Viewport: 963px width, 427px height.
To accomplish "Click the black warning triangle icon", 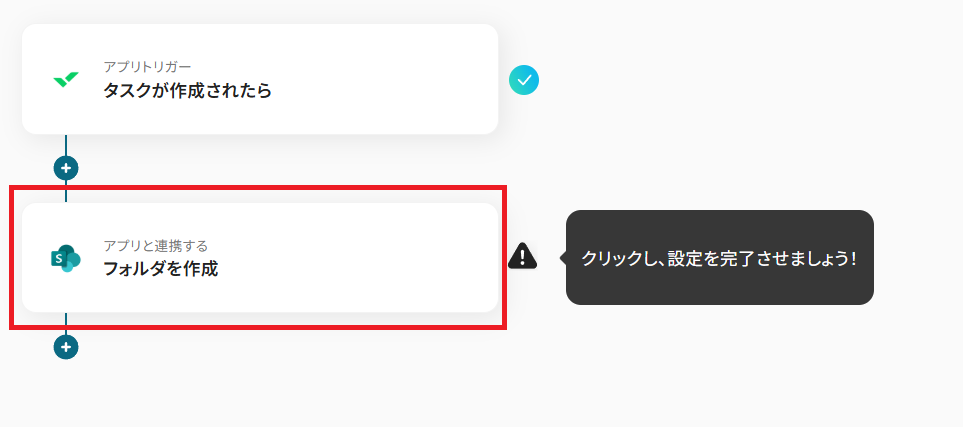I will (522, 257).
